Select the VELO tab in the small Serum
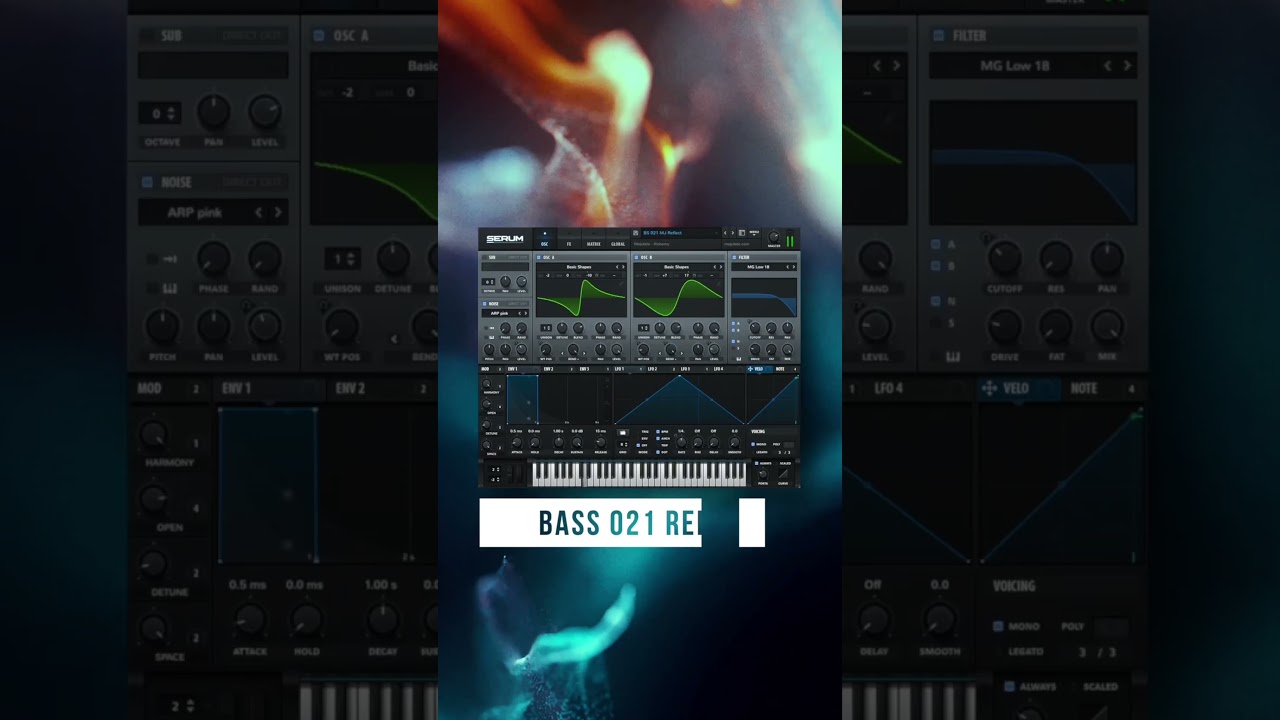The image size is (1280, 720). tap(759, 369)
